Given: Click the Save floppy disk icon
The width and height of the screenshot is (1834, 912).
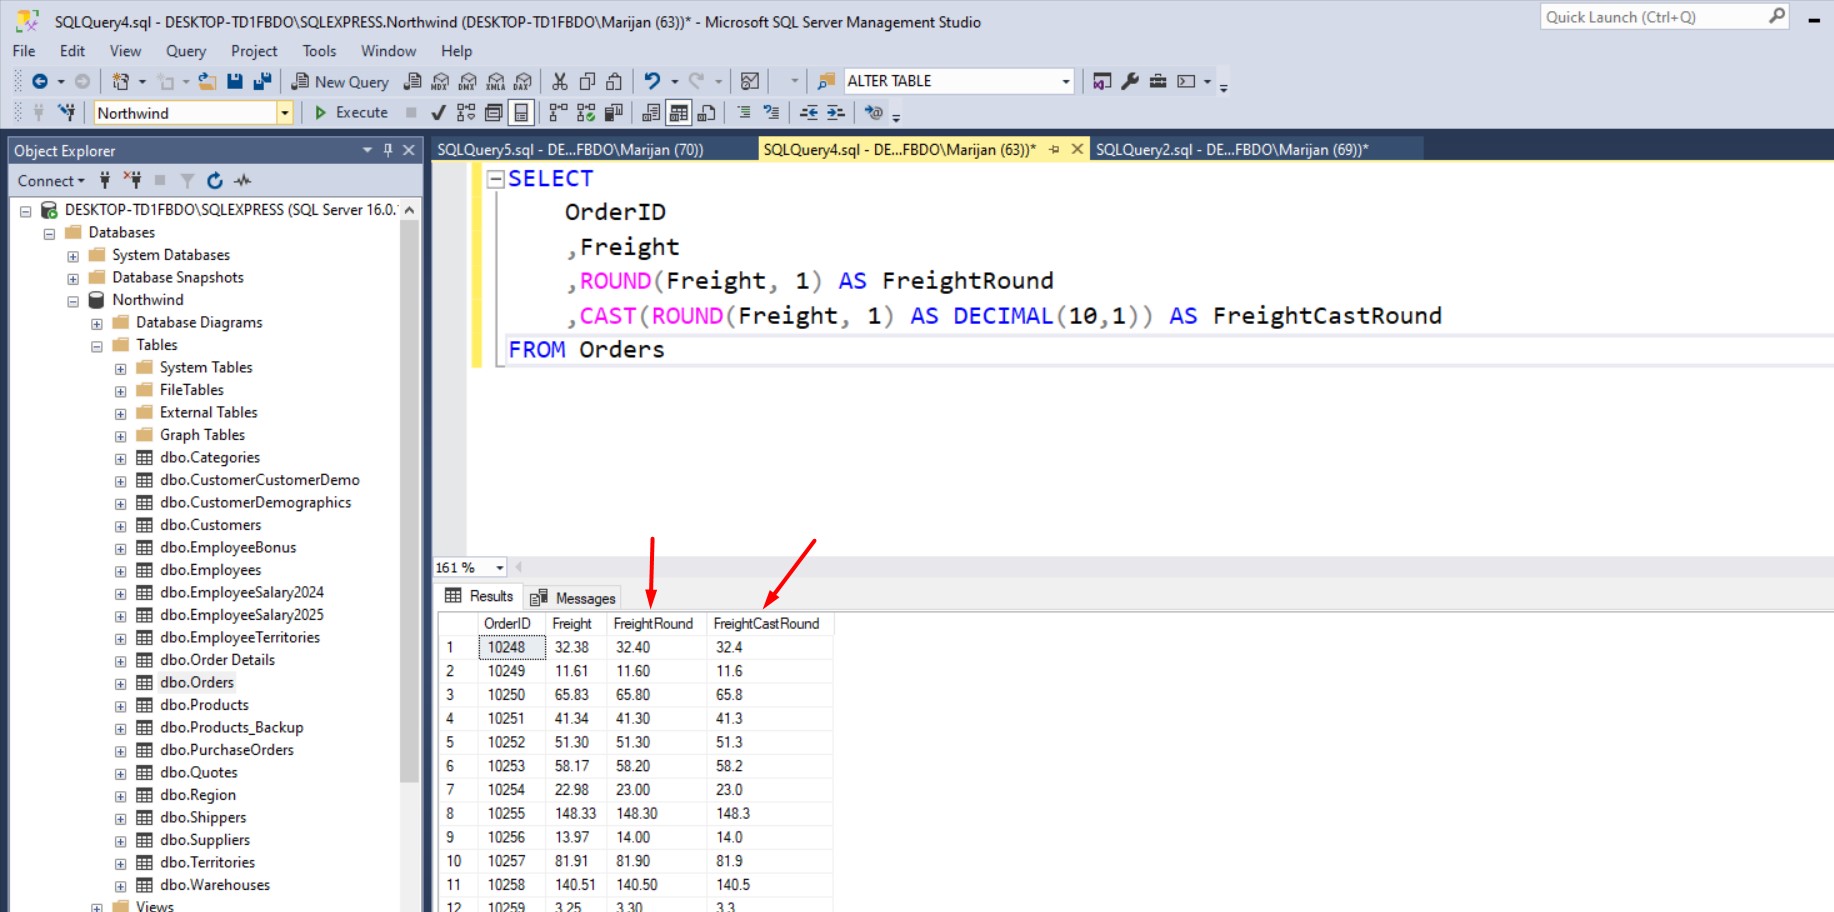Looking at the screenshot, I should (x=235, y=81).
